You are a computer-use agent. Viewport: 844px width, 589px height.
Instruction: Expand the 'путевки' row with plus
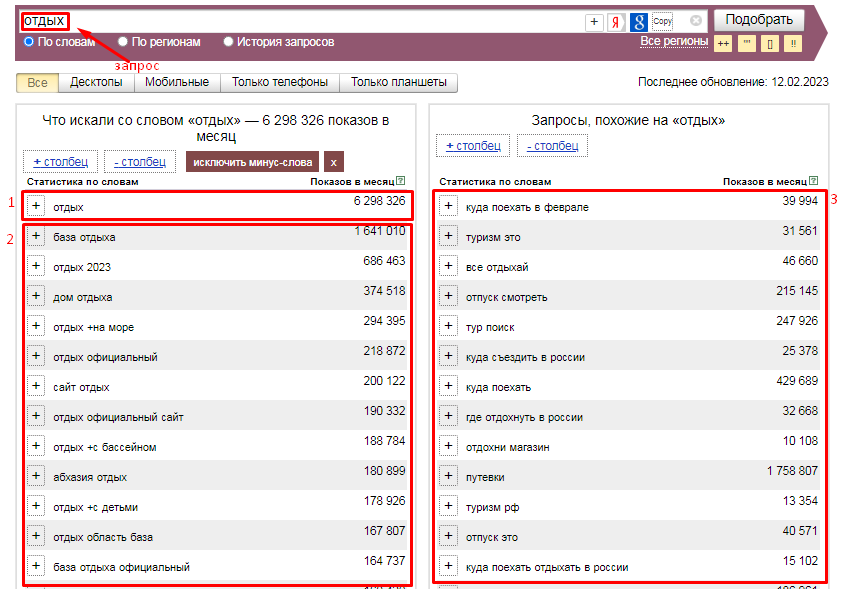[448, 476]
